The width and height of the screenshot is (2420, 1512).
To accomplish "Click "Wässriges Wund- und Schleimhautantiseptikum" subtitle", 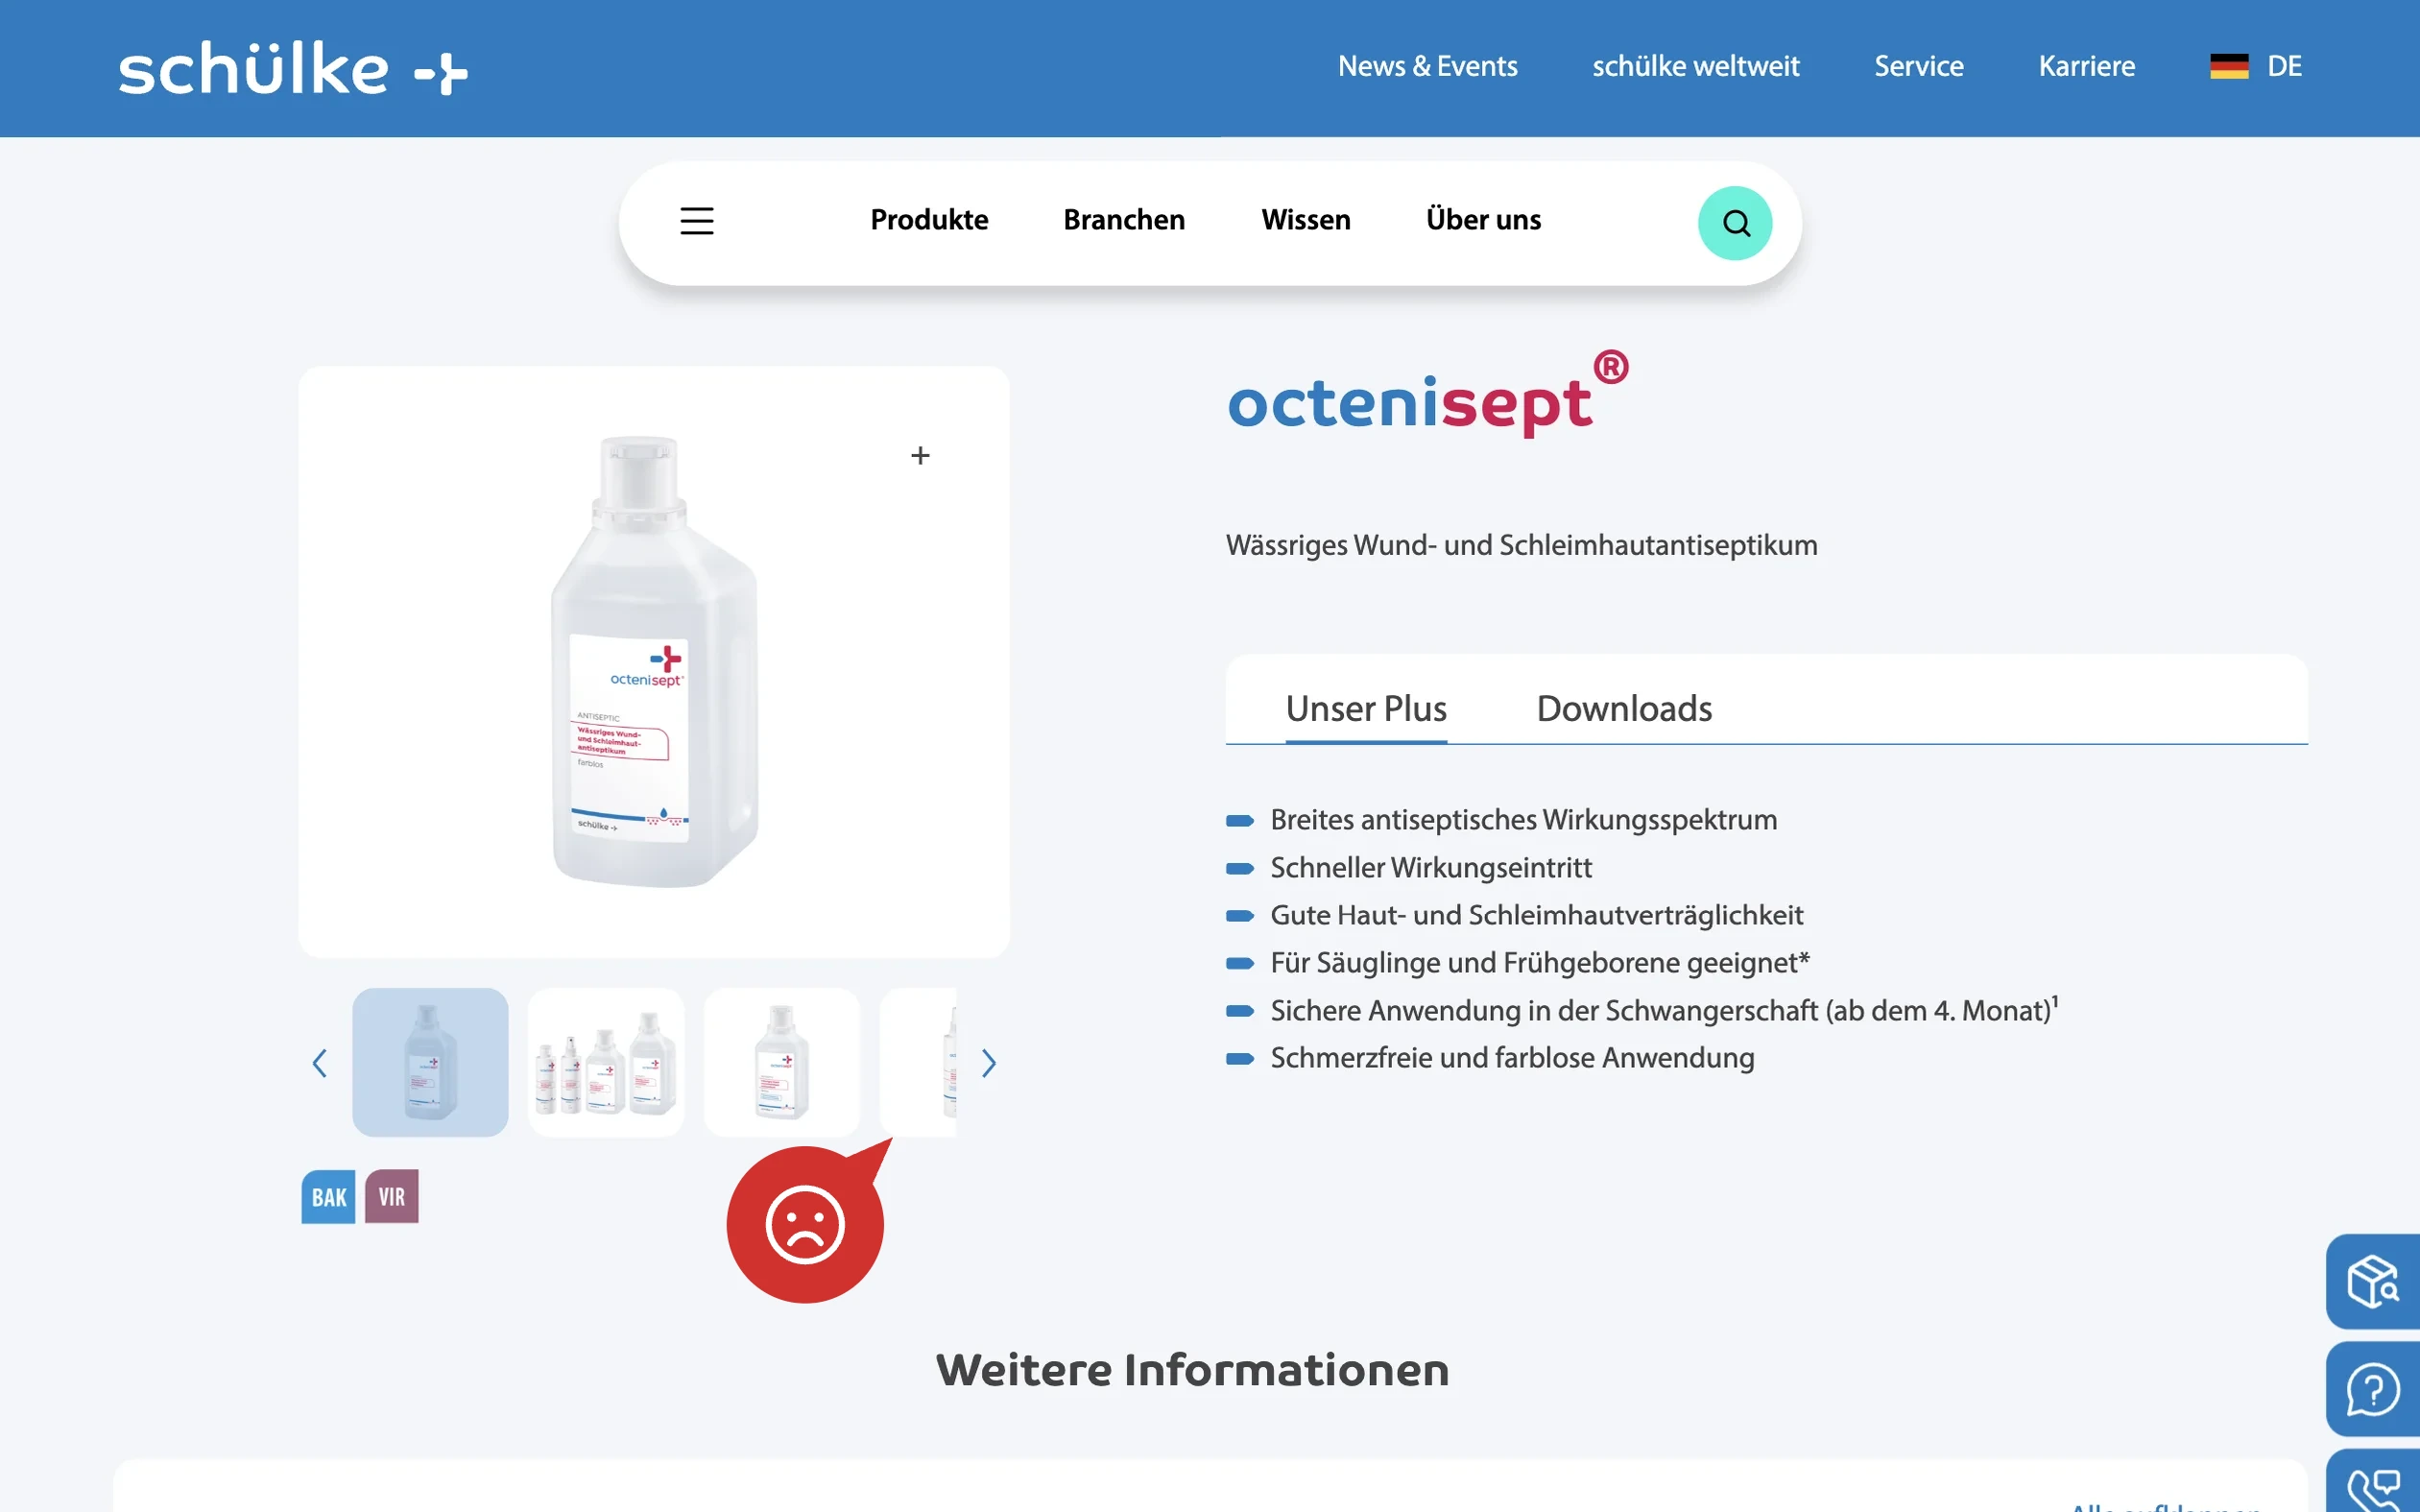I will pos(1522,546).
